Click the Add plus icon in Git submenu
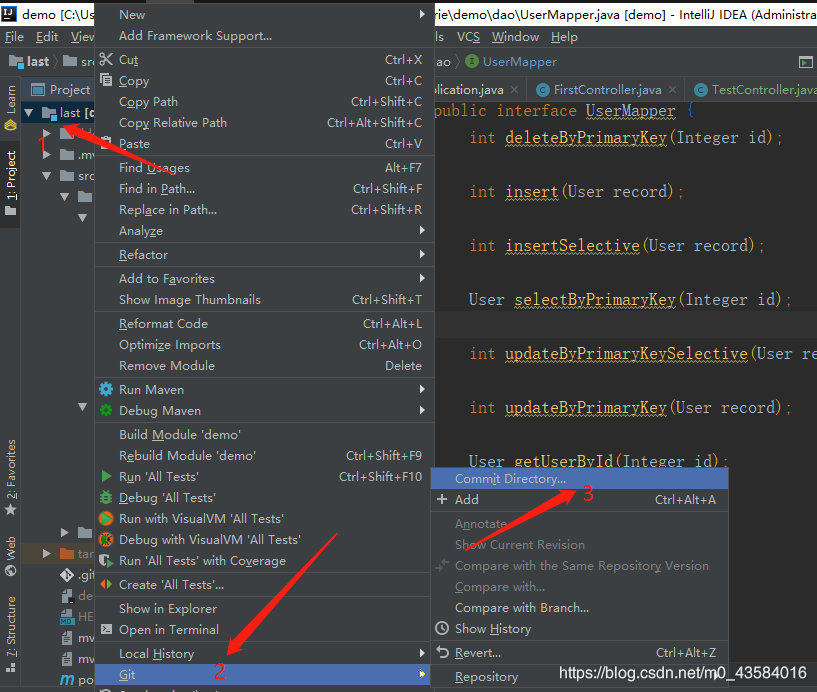 coord(442,499)
